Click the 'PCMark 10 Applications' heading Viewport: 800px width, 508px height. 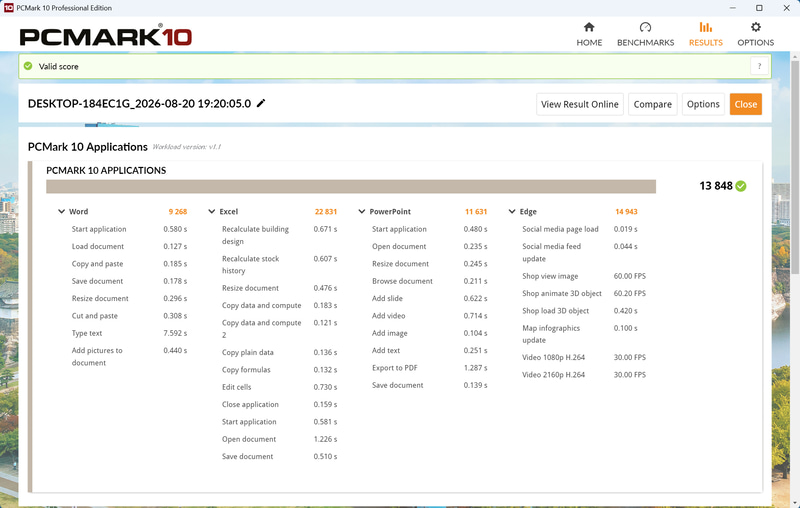(88, 147)
